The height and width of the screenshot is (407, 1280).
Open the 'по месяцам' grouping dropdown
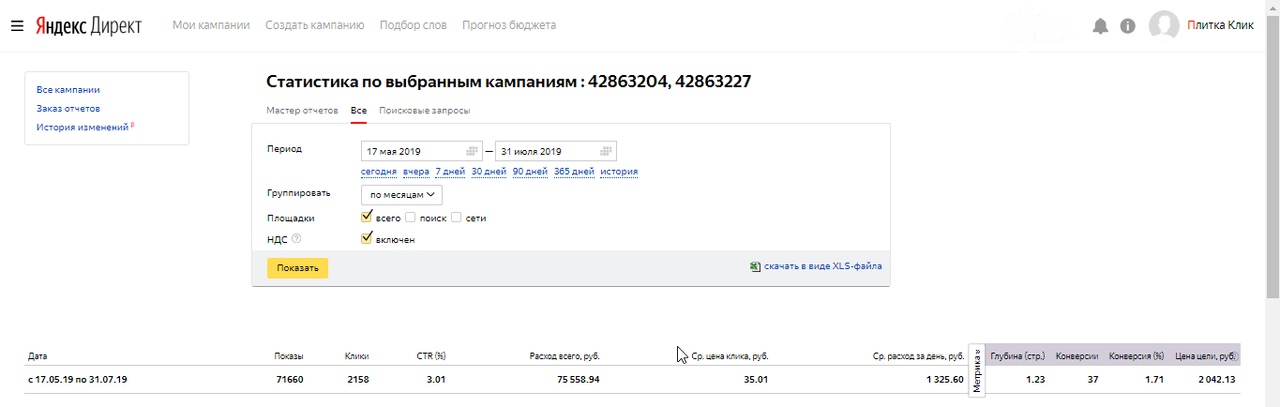pos(401,195)
